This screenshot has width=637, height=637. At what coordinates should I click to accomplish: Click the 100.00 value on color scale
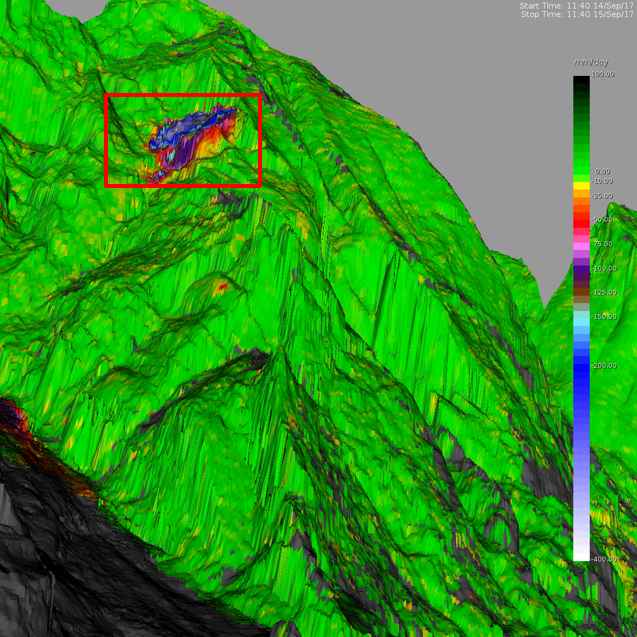(x=603, y=74)
